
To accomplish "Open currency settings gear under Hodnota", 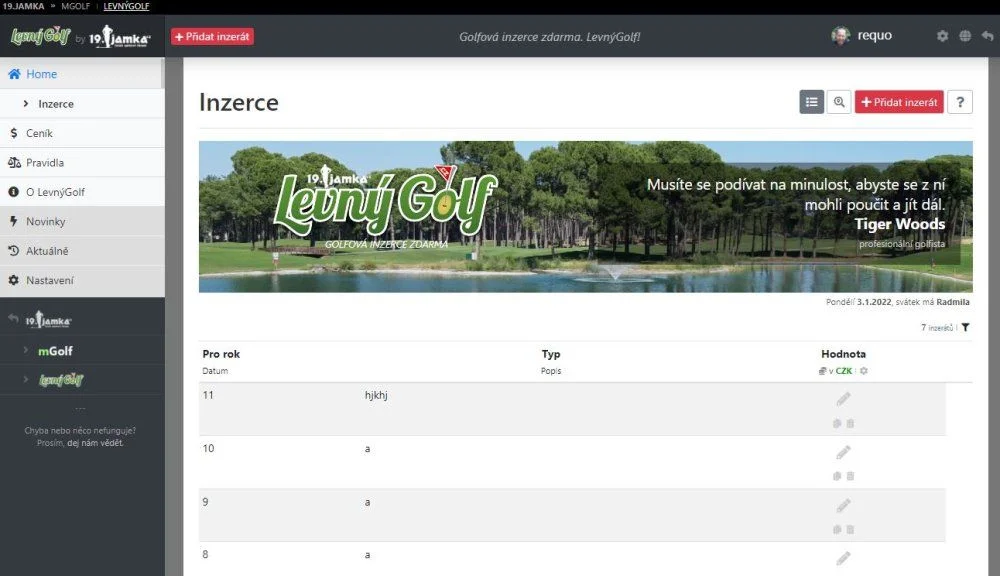I will point(864,371).
